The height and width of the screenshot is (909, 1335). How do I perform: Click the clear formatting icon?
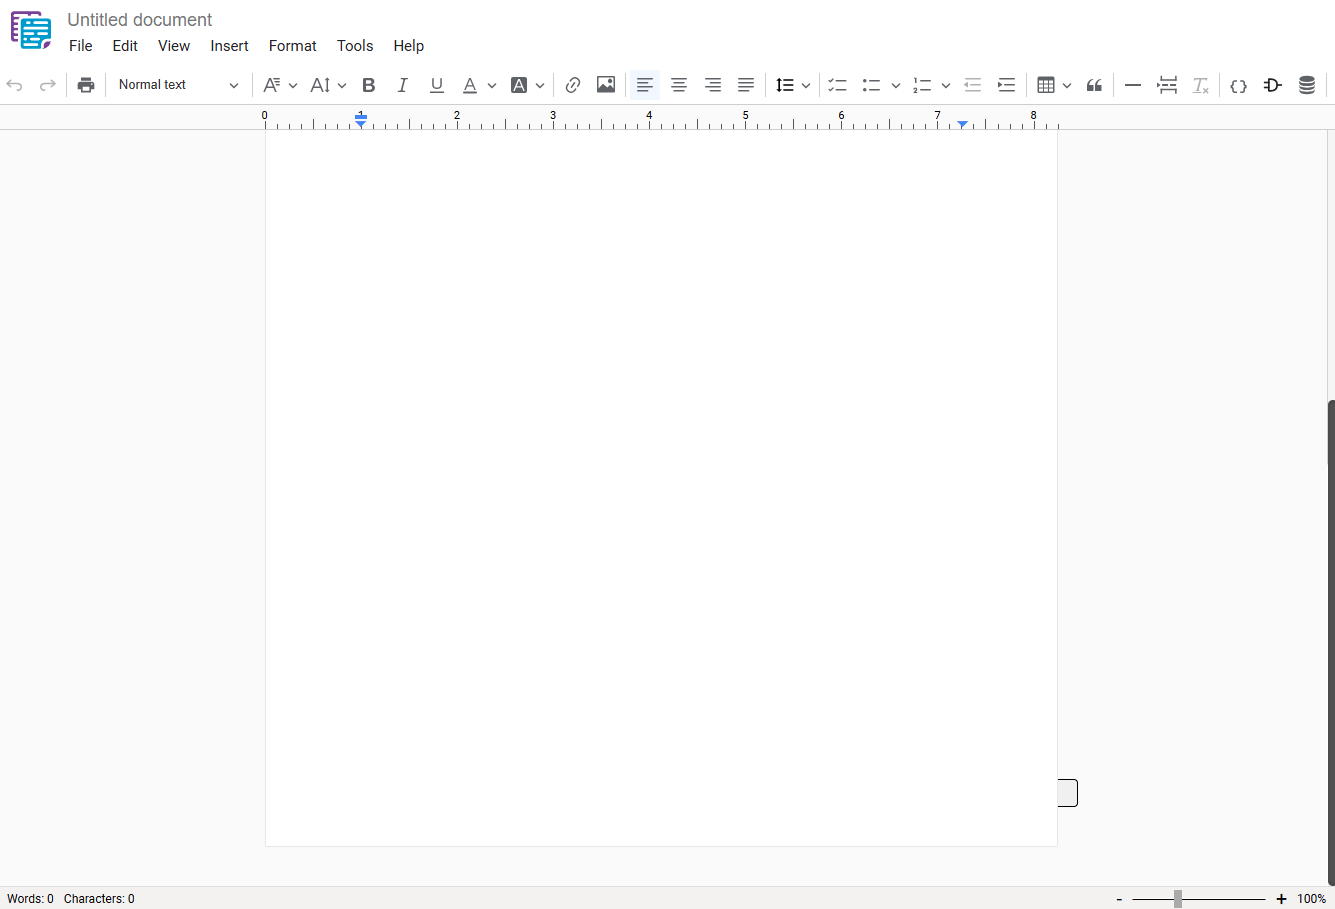coord(1201,85)
